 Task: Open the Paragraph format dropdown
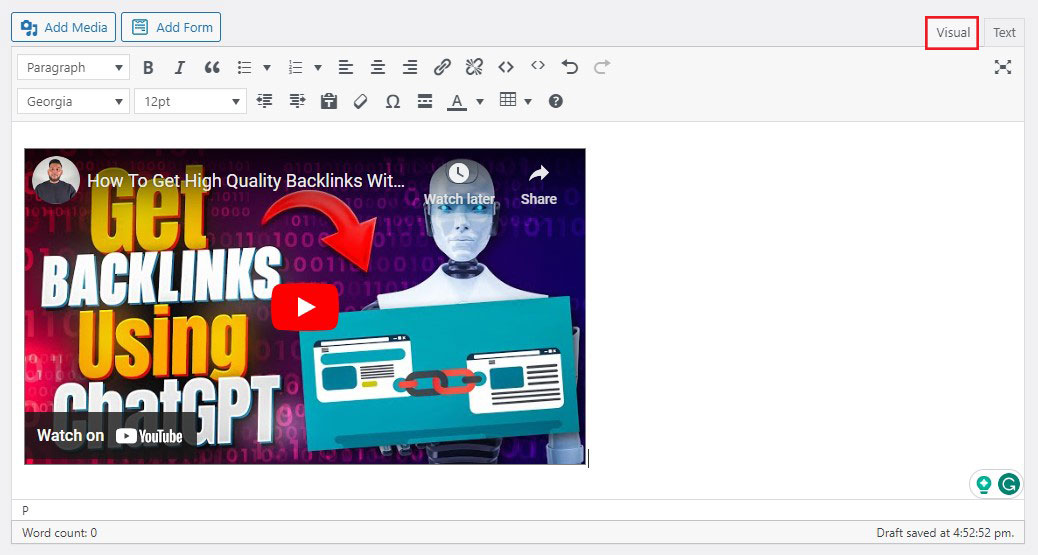pyautogui.click(x=73, y=68)
